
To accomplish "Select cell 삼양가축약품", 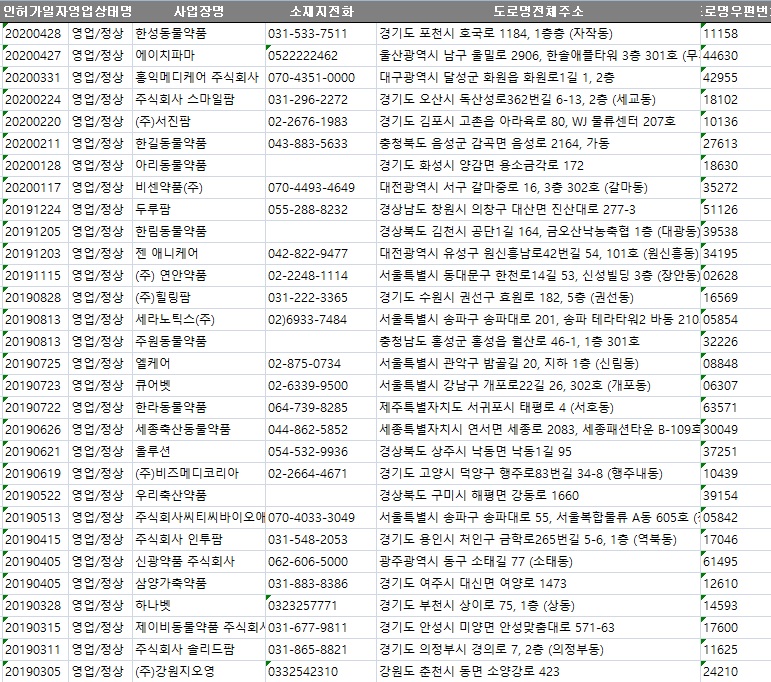I will [x=199, y=584].
